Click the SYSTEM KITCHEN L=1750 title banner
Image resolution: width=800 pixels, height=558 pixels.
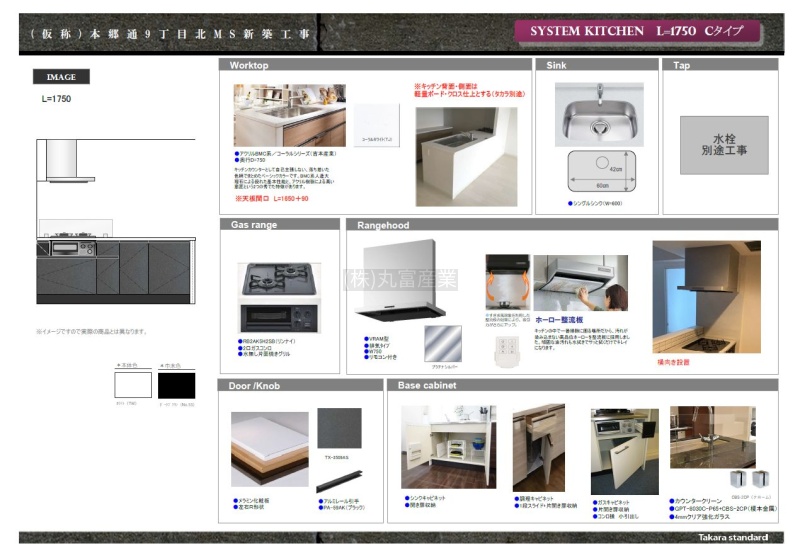click(x=637, y=31)
